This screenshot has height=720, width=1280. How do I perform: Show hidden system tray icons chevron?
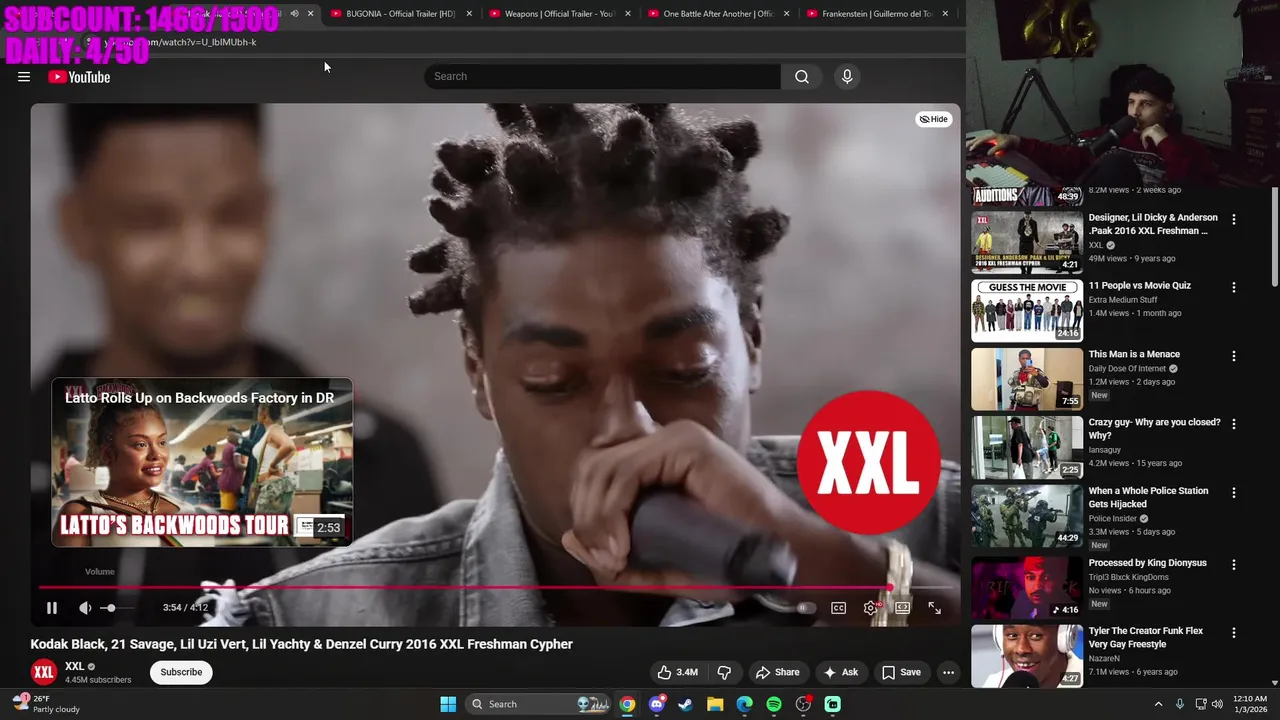pos(1158,704)
